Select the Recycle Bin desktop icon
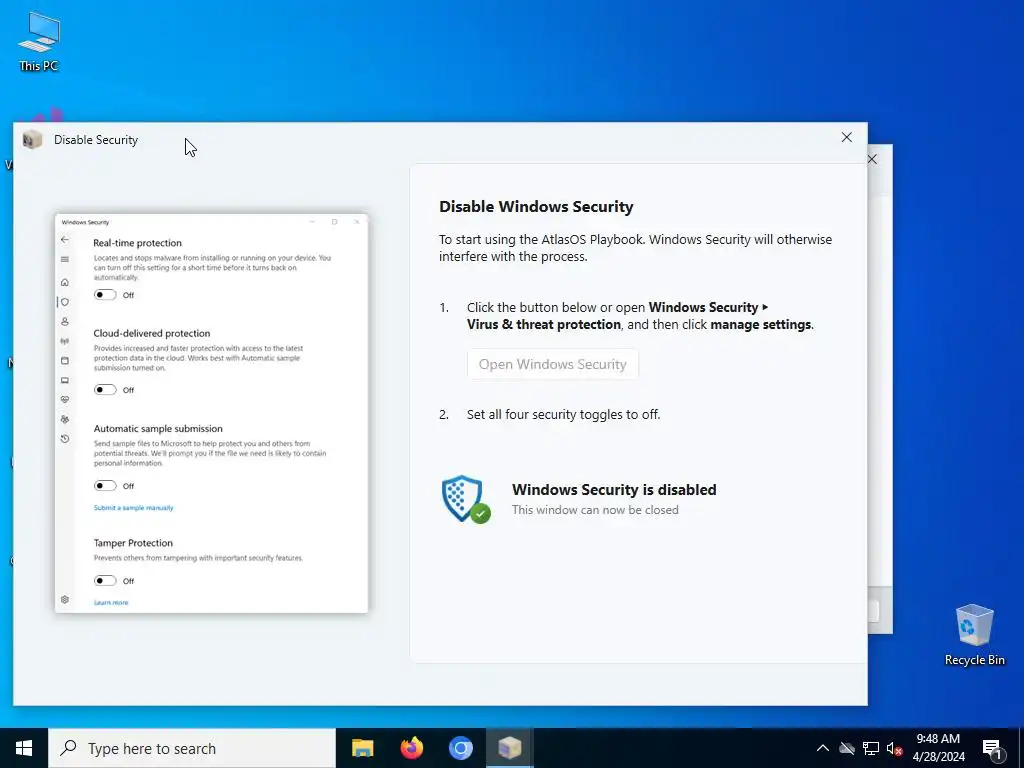 click(x=974, y=635)
